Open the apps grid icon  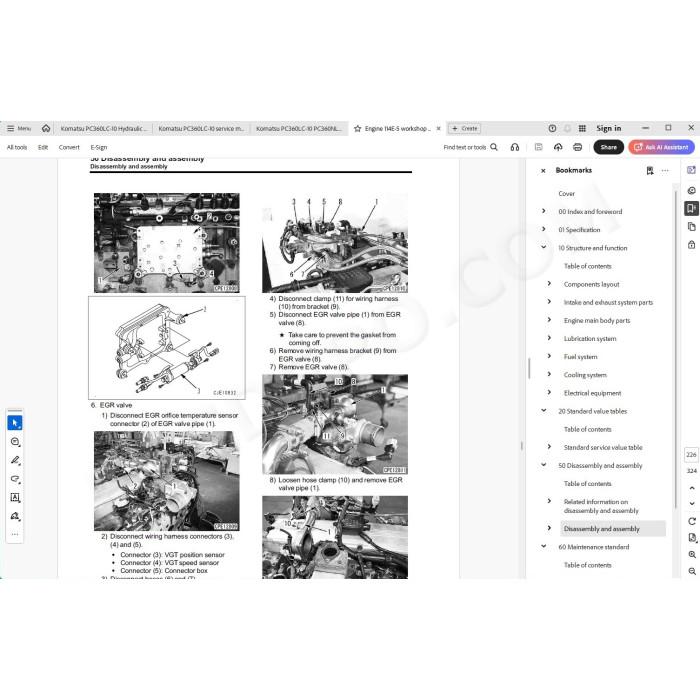[582, 128]
